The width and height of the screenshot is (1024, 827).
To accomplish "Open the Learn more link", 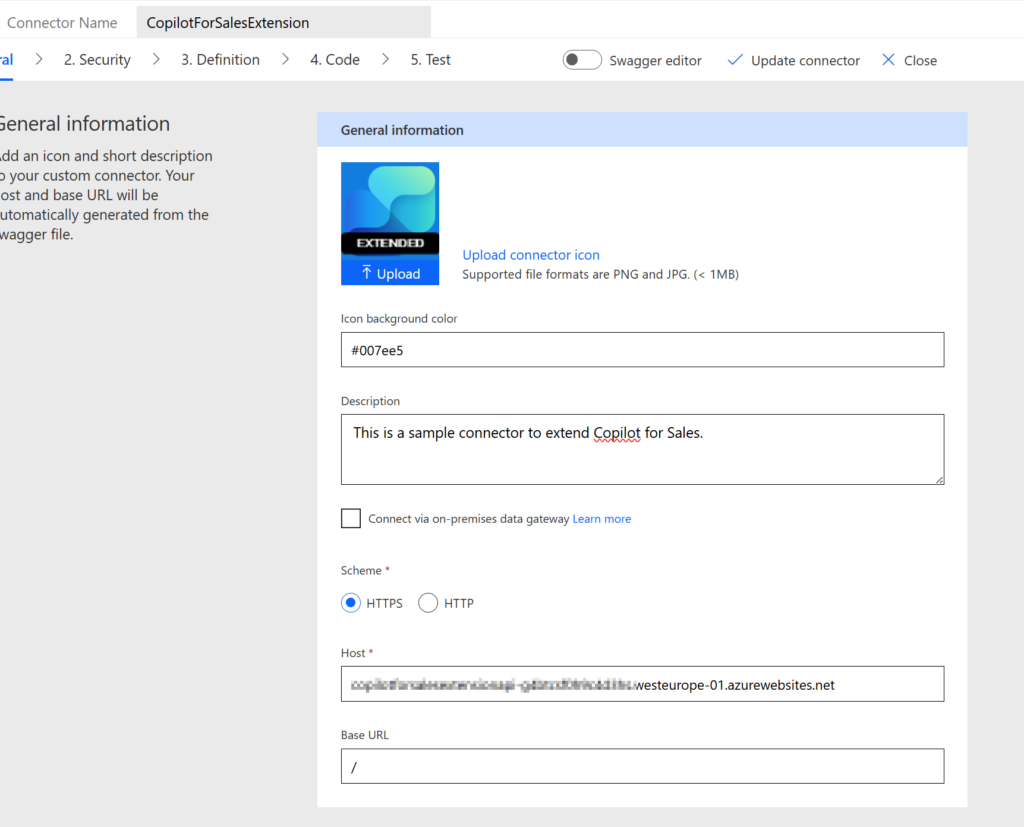I will click(601, 519).
